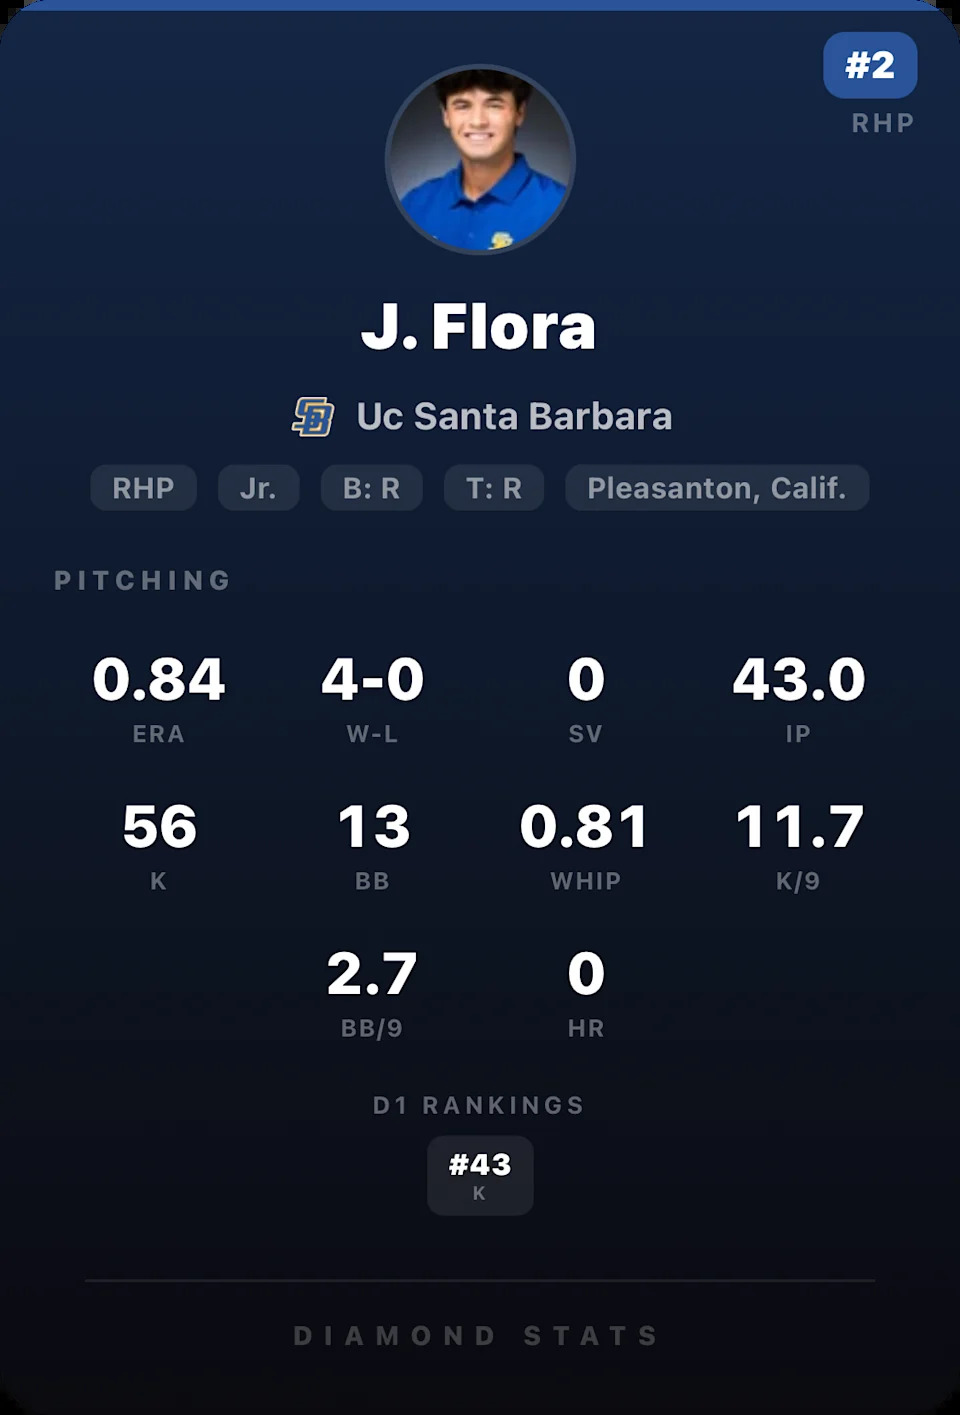Select the RHP position tag
Screen dimensions: 960x1415
tap(143, 488)
